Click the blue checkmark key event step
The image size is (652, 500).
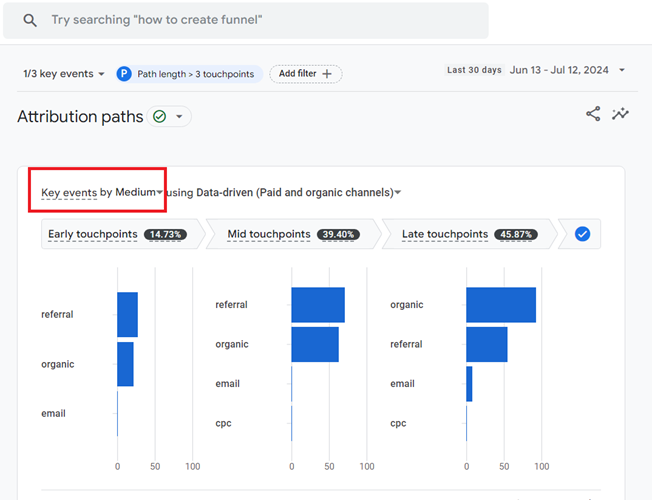[582, 234]
